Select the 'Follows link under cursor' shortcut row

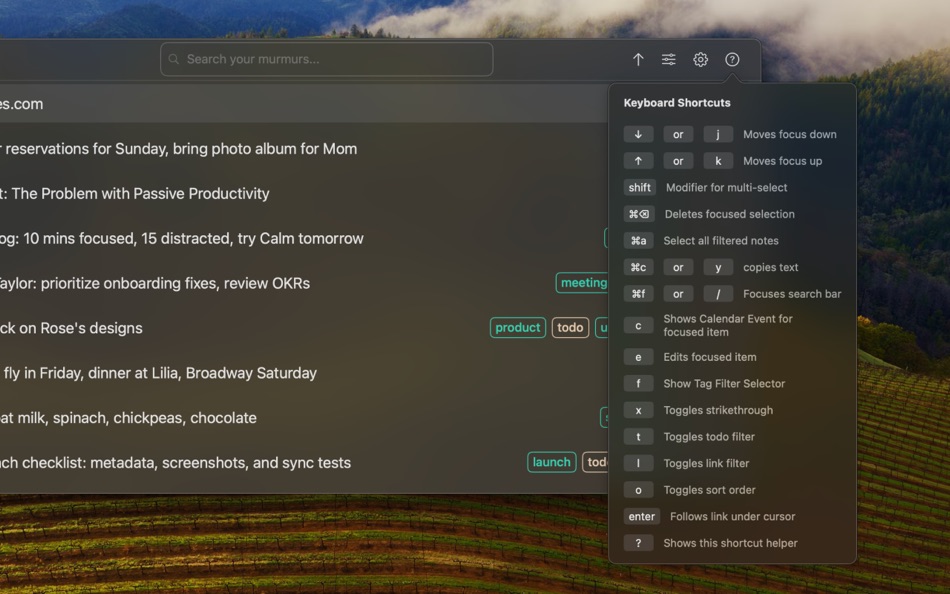click(x=731, y=516)
